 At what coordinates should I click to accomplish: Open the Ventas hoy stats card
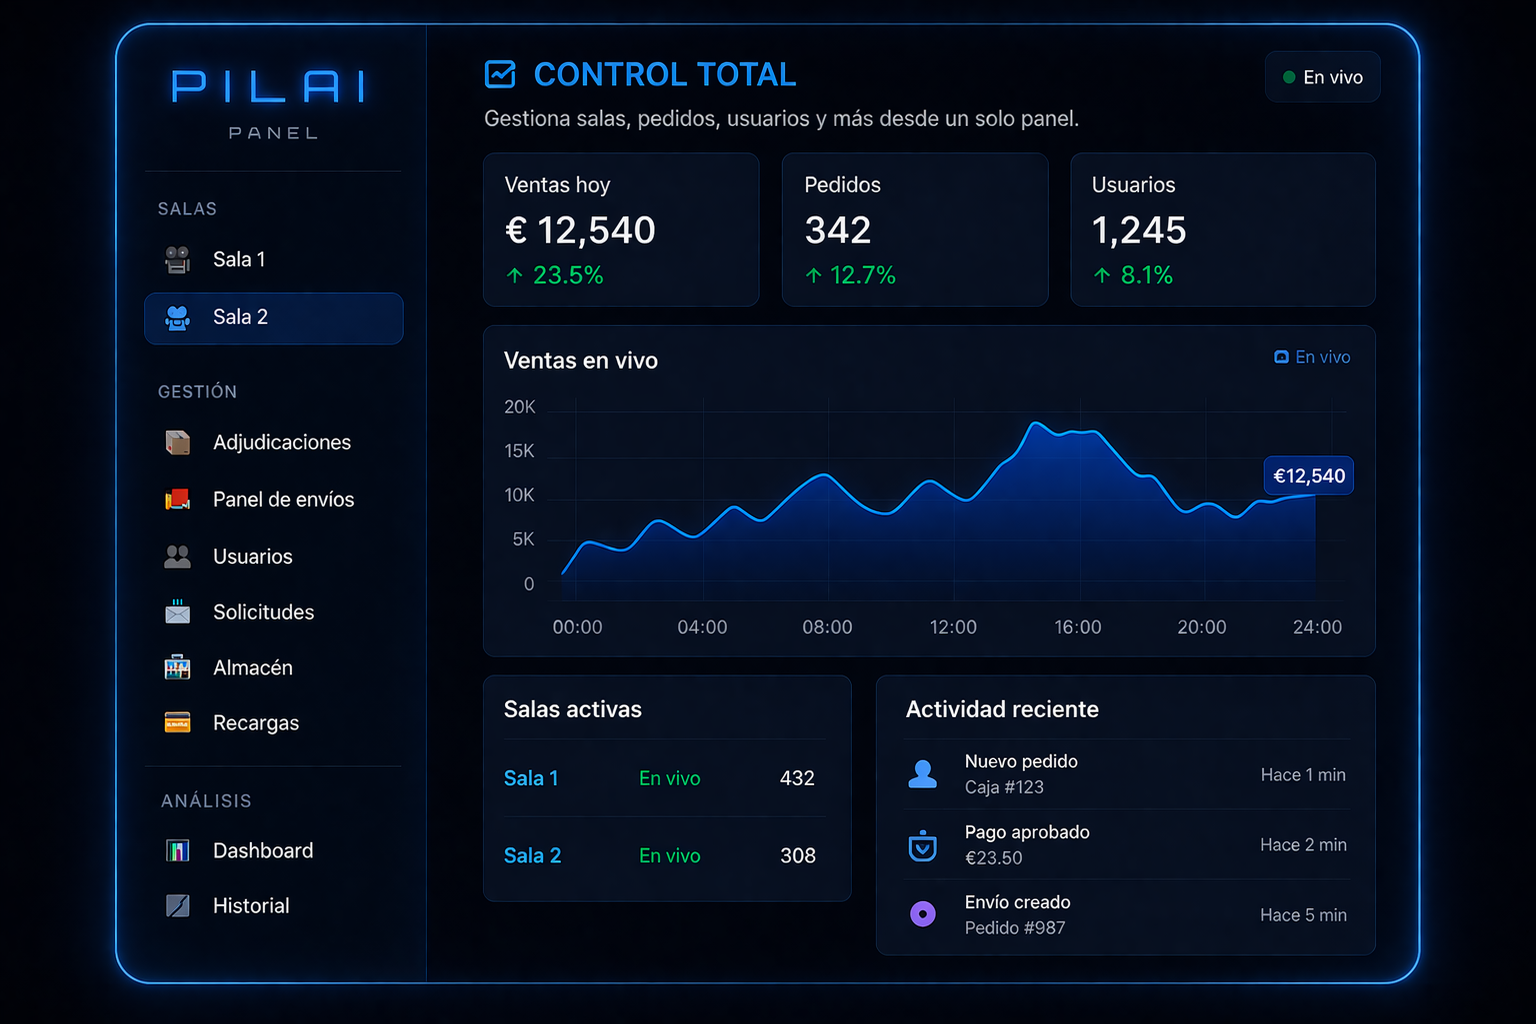(x=620, y=230)
